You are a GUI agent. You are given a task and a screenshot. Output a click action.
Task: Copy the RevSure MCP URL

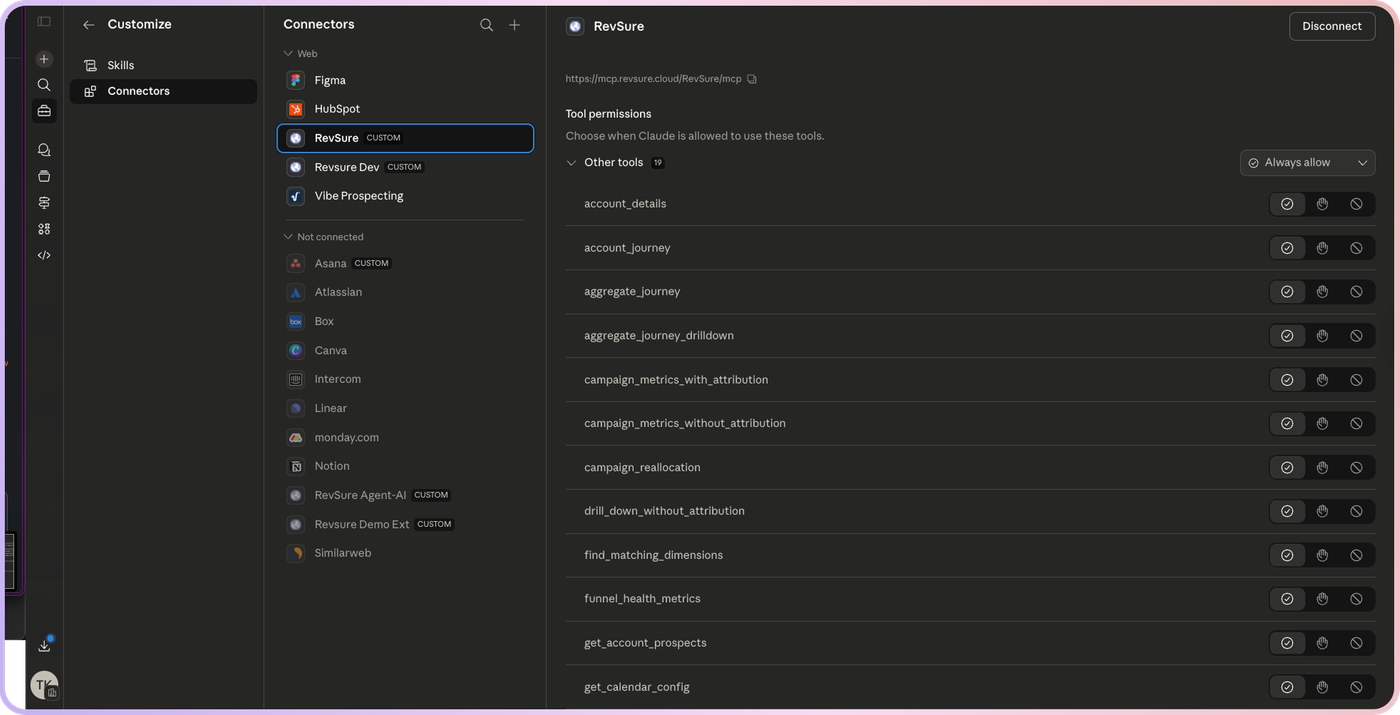point(752,79)
